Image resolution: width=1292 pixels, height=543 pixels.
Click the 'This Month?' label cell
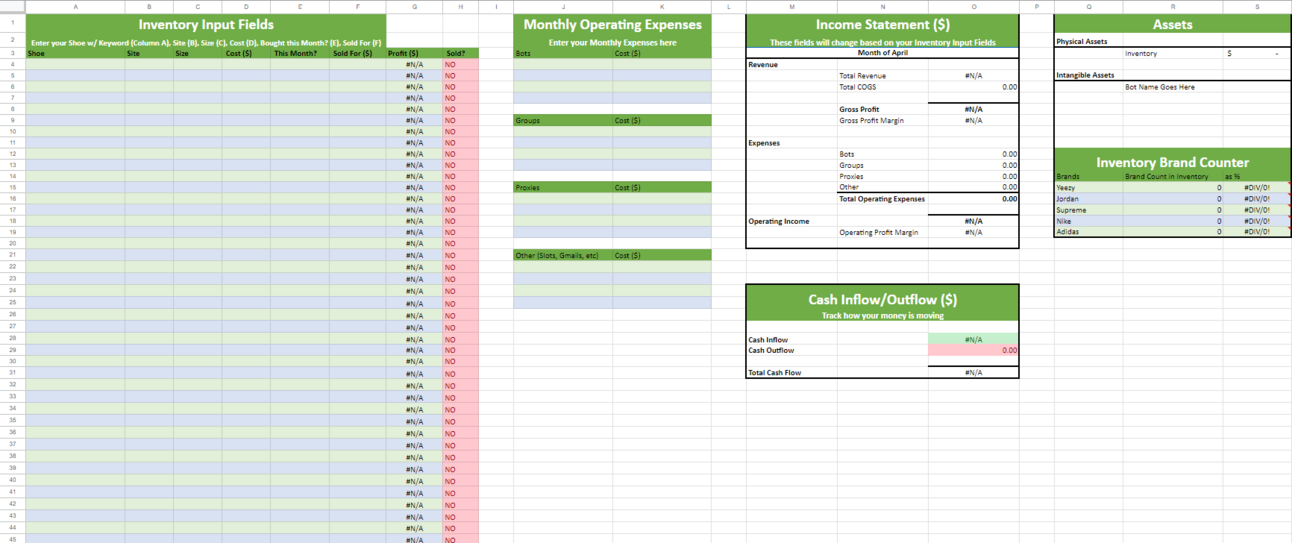point(300,53)
